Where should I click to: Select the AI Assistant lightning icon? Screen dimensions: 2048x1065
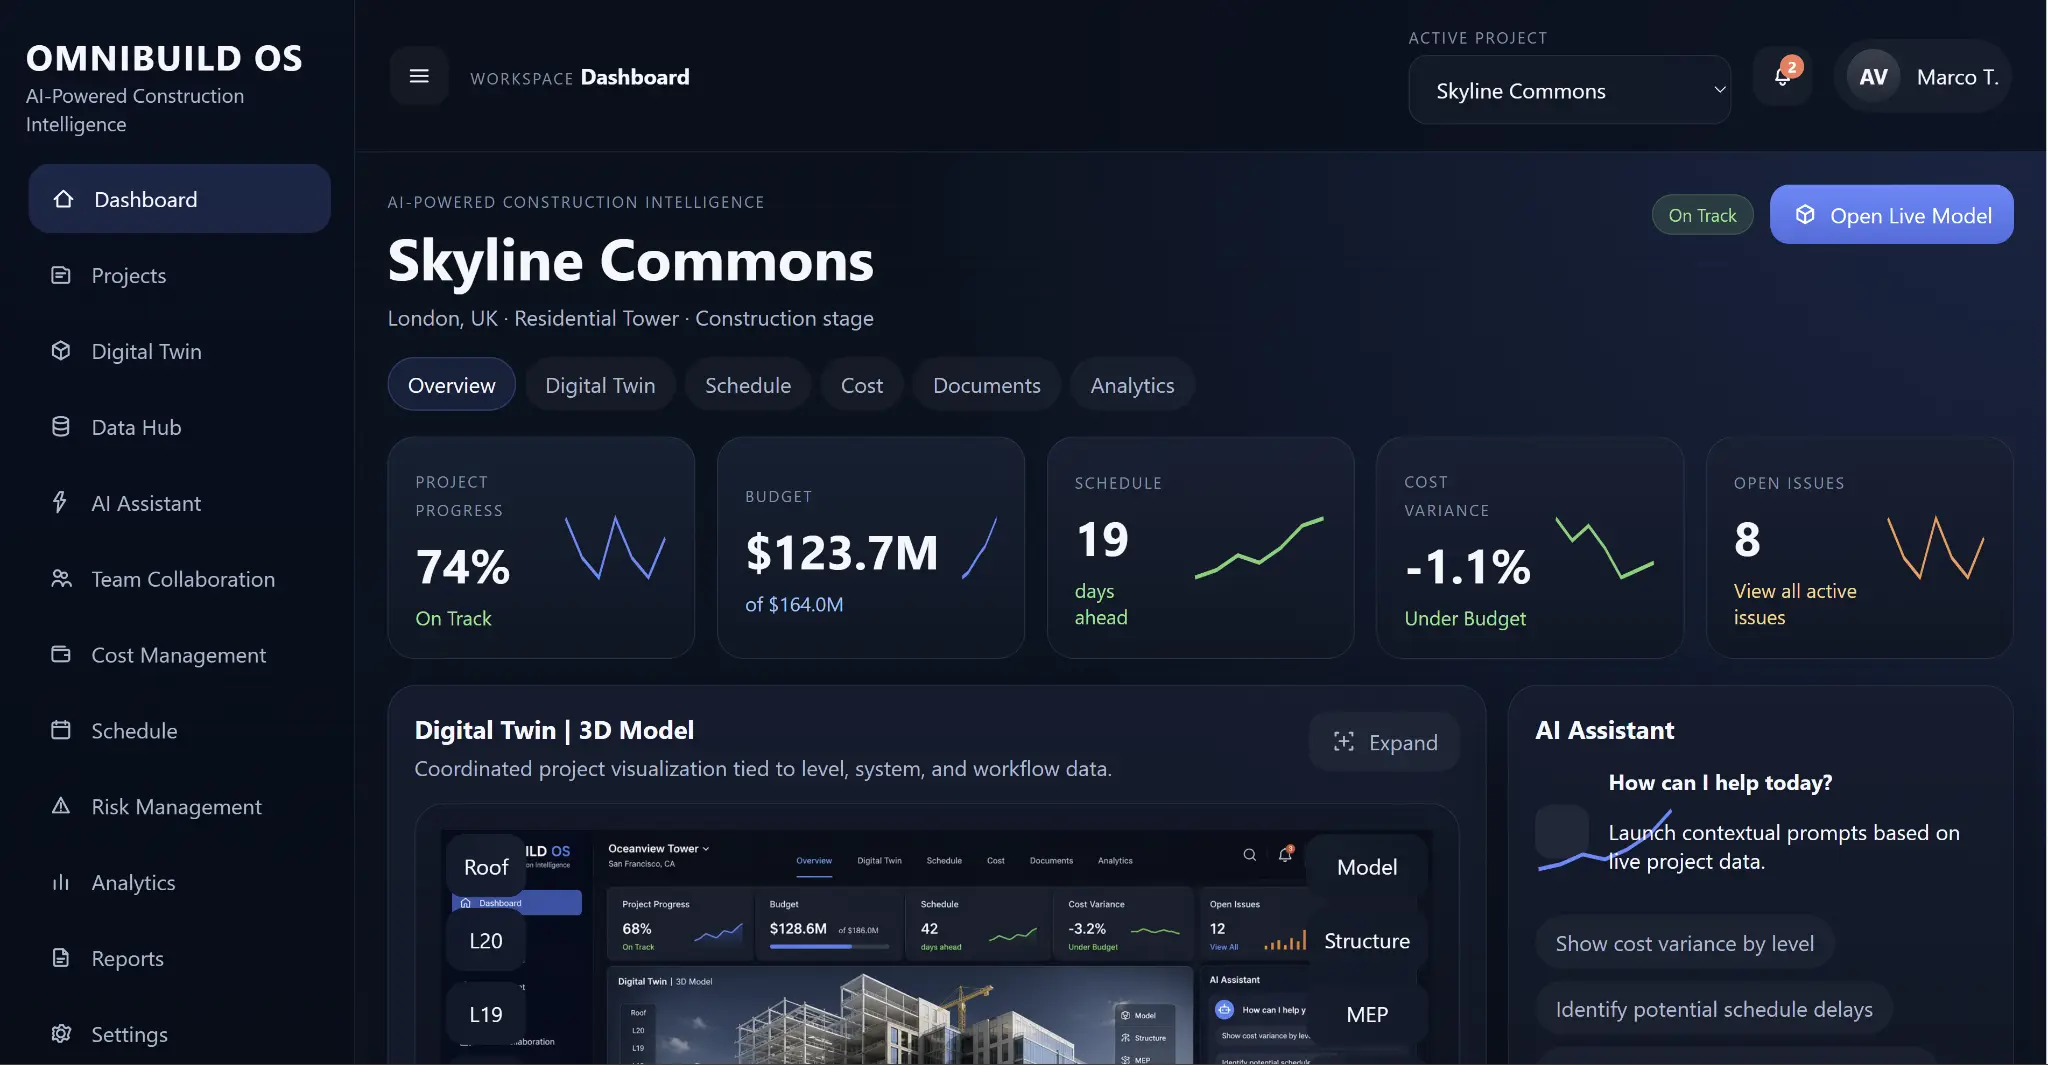click(x=62, y=503)
